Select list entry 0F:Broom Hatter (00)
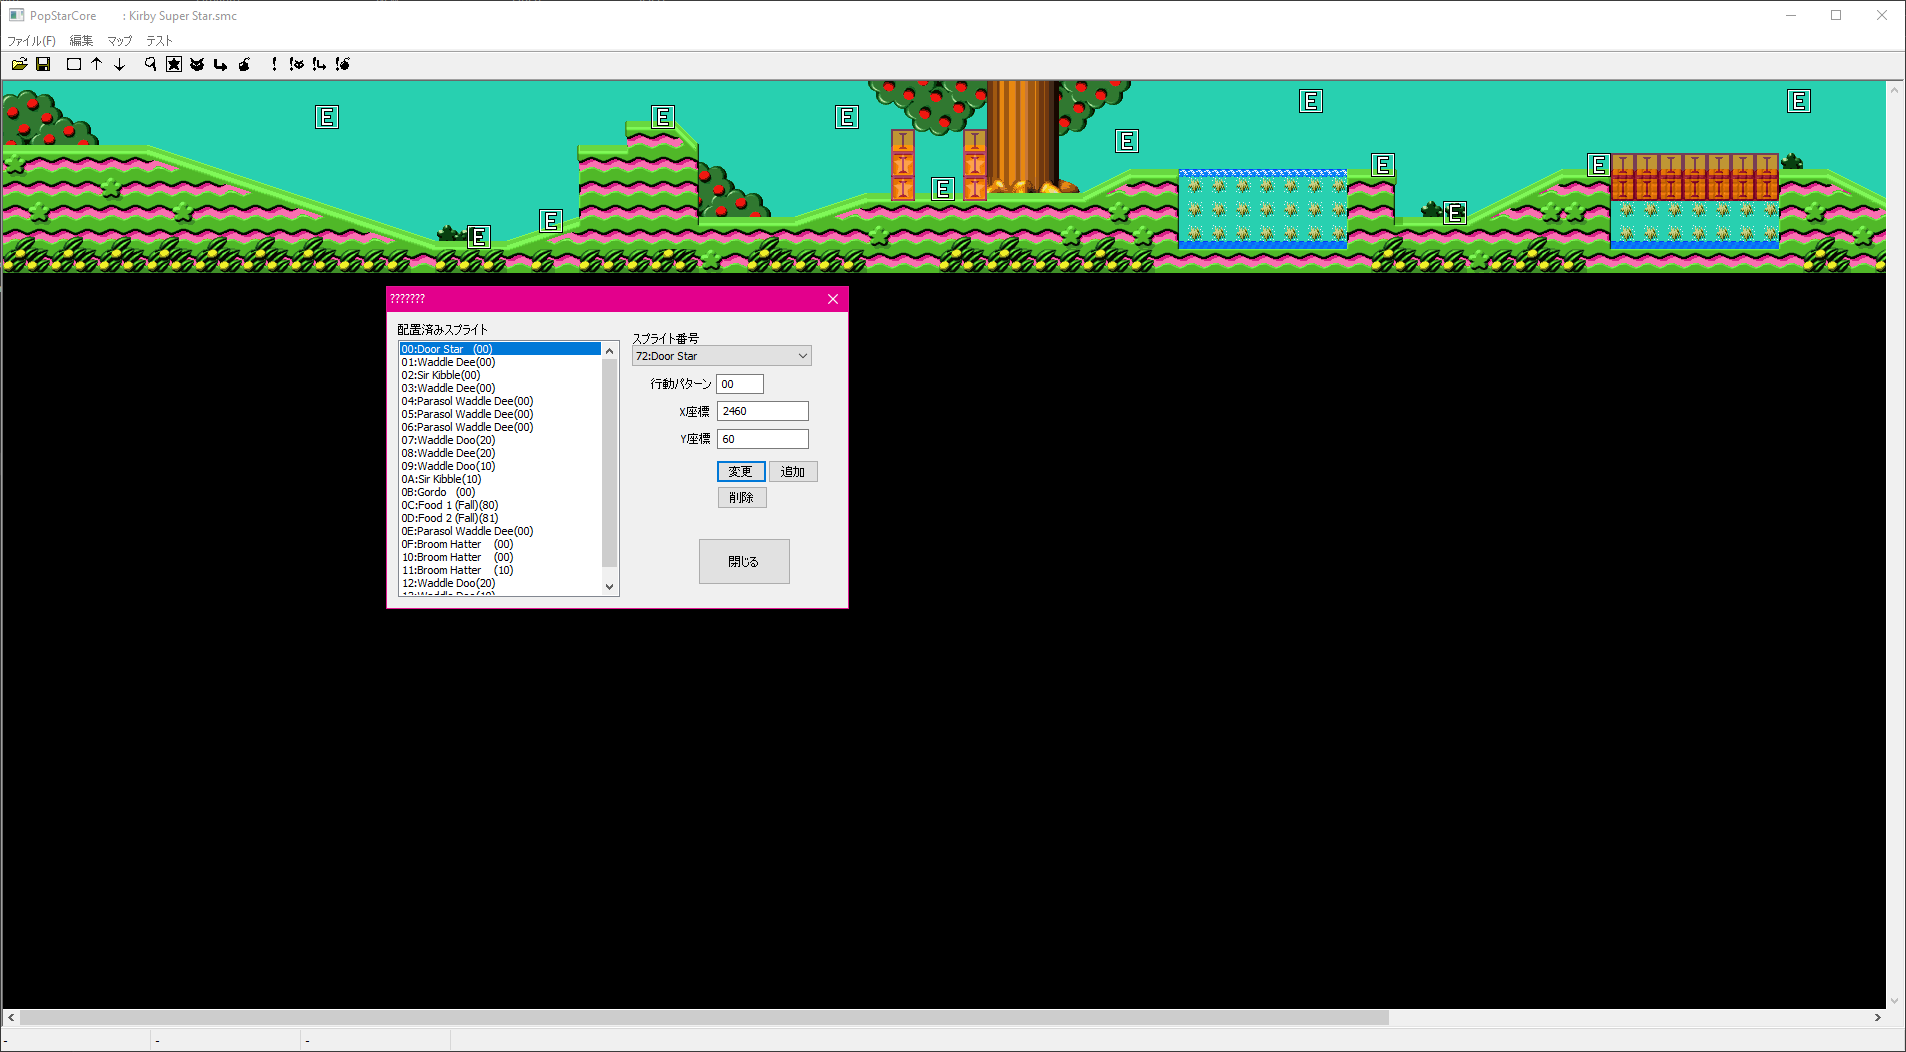This screenshot has width=1906, height=1052. tap(500, 544)
